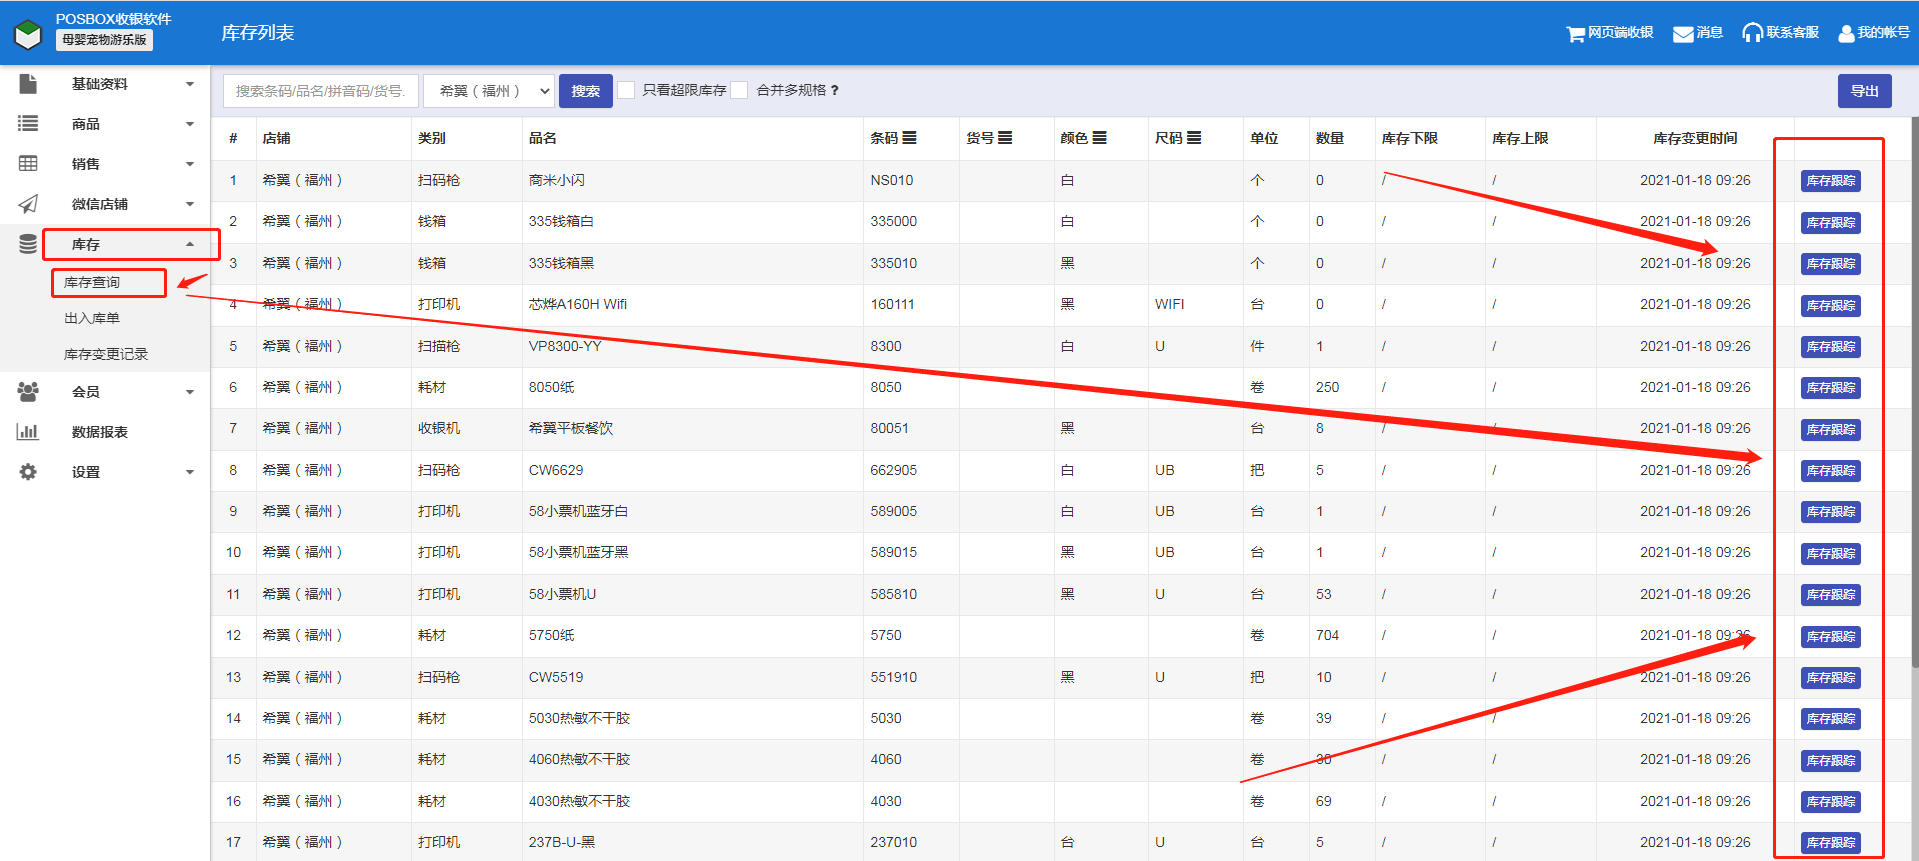Open 出入库单 submenu item

(x=92, y=318)
